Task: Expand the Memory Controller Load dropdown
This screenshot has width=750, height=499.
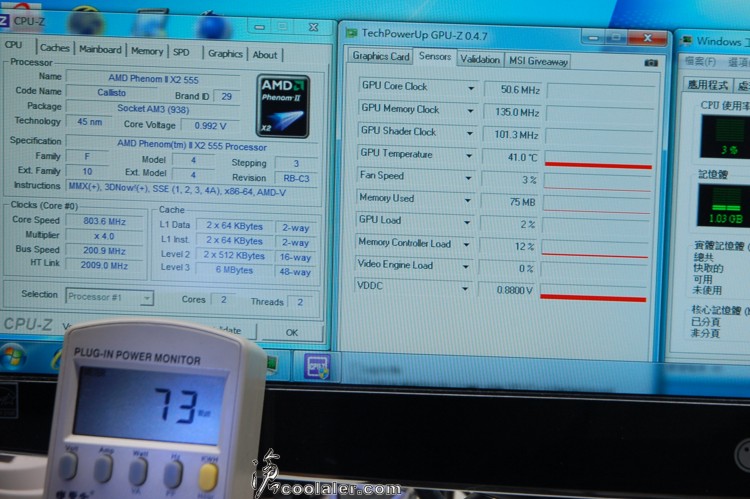Action: click(x=466, y=244)
